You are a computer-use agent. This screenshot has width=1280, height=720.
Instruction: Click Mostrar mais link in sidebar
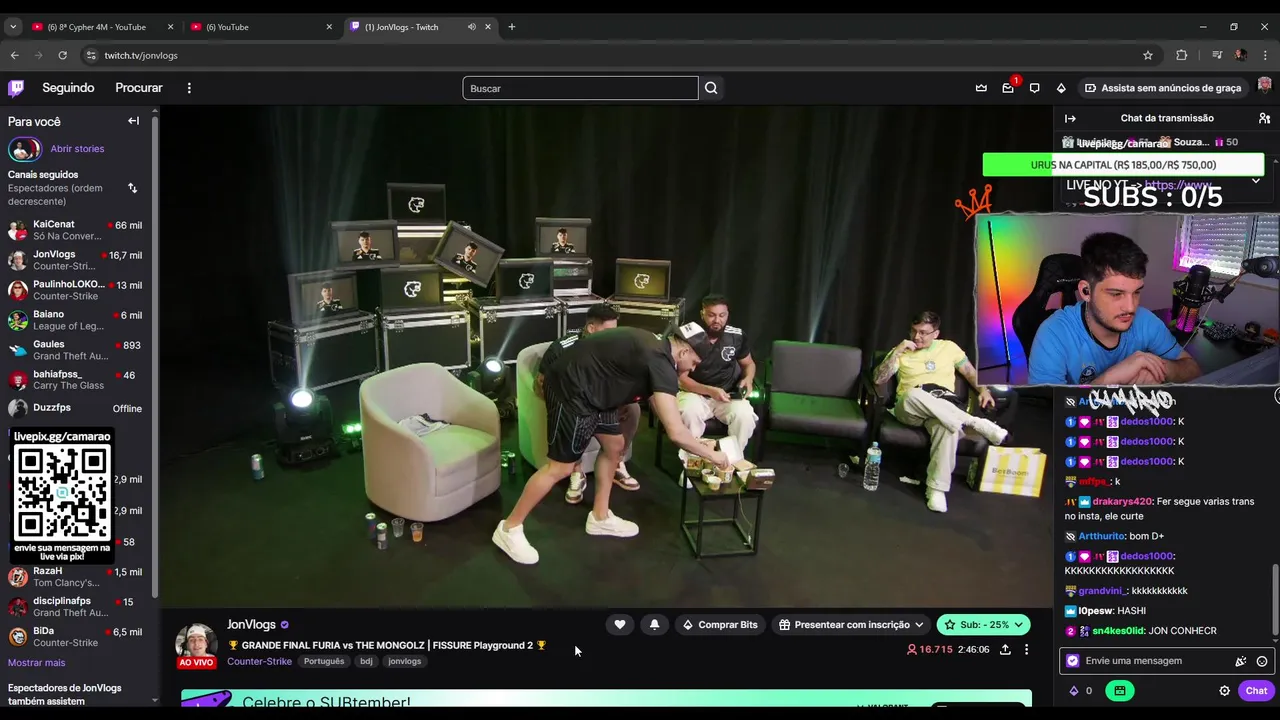[x=36, y=663]
